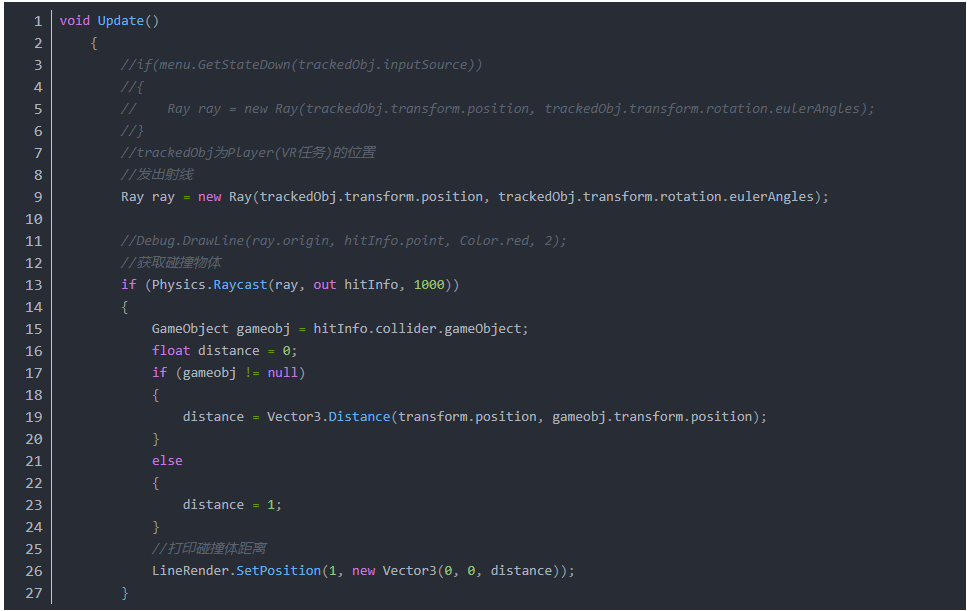Click line number 9 in the gutter
967x611 pixels.
click(x=37, y=197)
